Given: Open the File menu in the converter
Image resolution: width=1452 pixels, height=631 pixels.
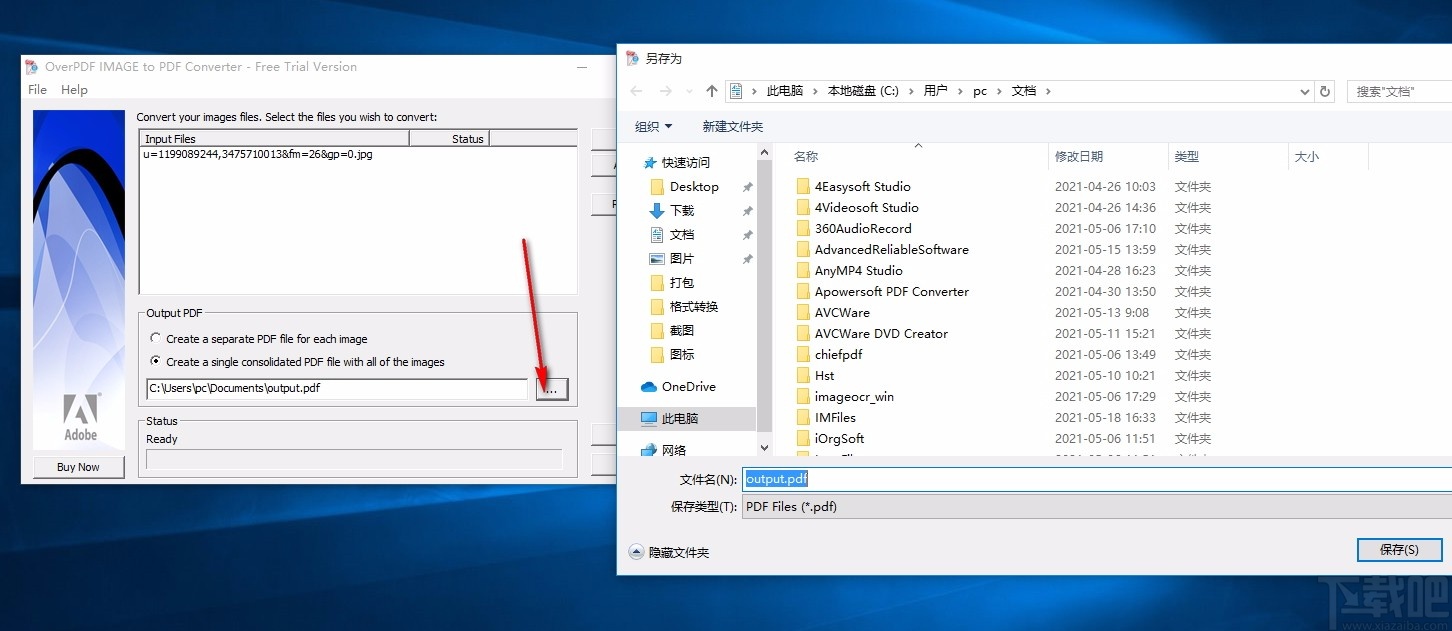Looking at the screenshot, I should [x=37, y=89].
